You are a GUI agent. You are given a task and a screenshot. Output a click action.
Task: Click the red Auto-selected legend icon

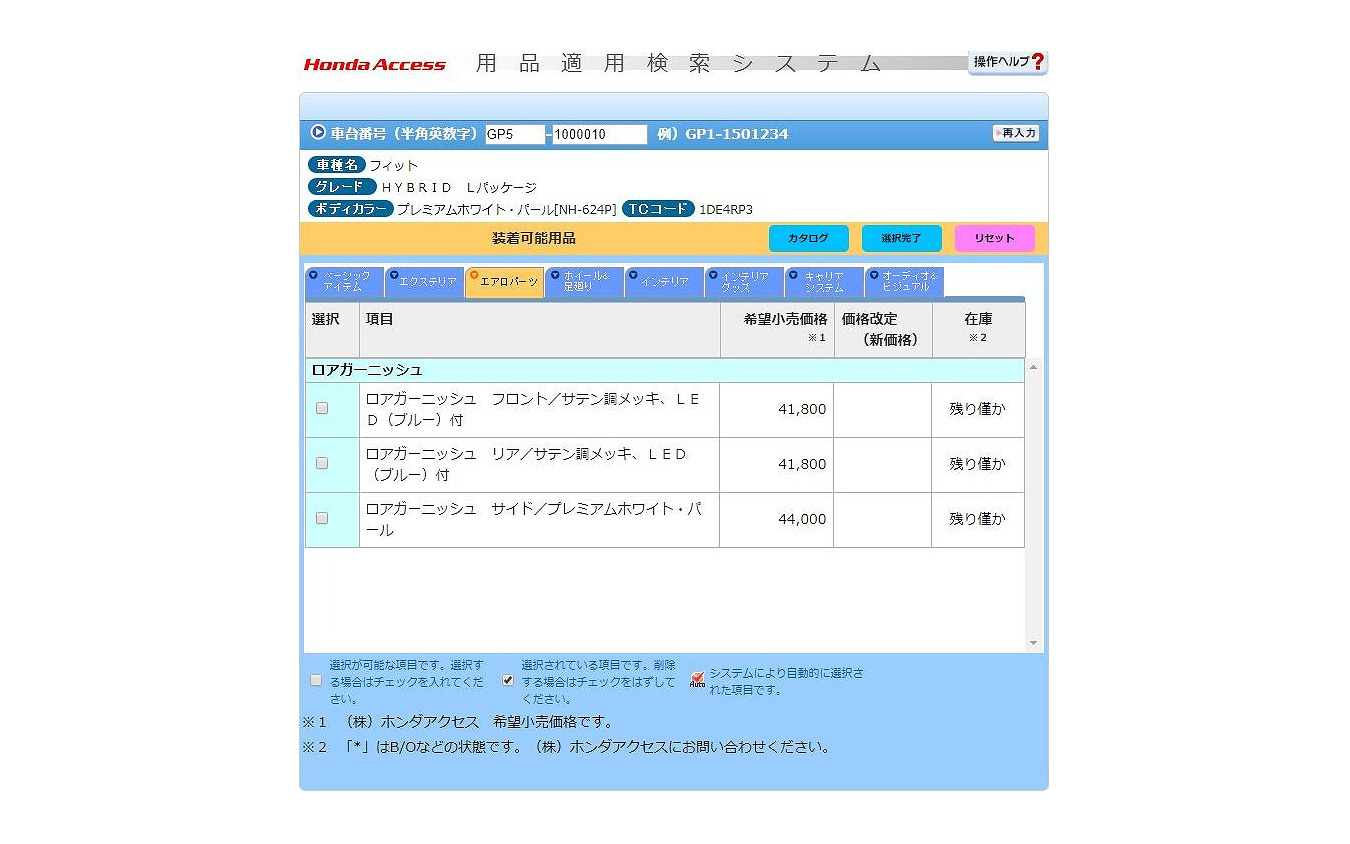[x=697, y=680]
